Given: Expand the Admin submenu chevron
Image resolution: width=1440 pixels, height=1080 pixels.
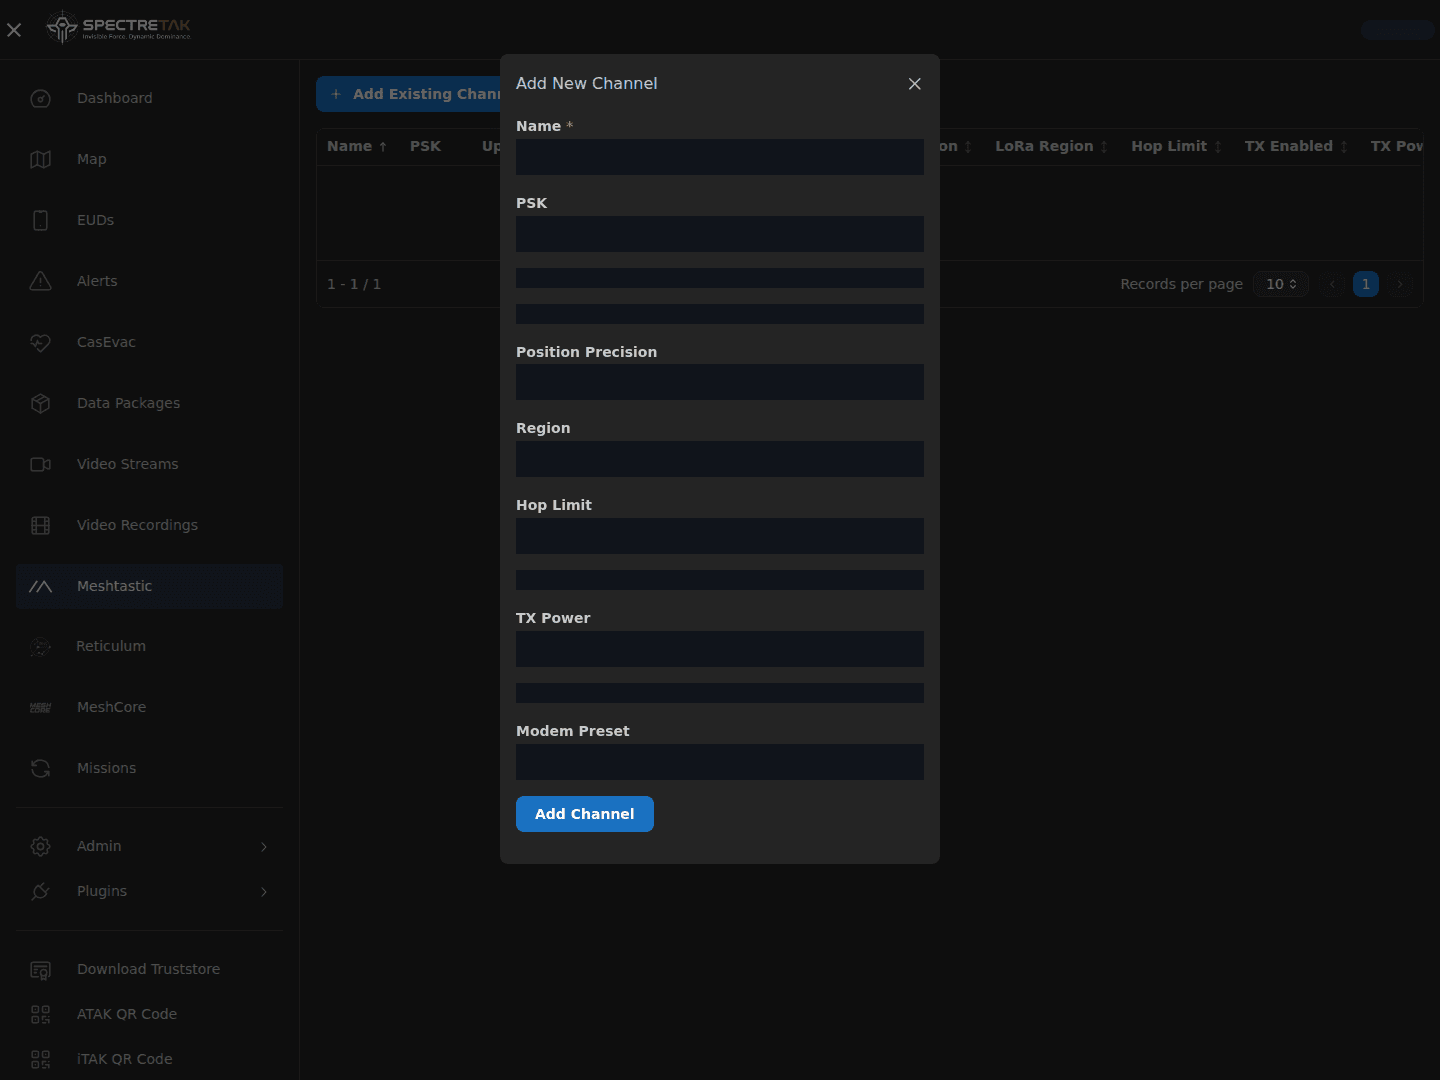Looking at the screenshot, I should click(264, 847).
